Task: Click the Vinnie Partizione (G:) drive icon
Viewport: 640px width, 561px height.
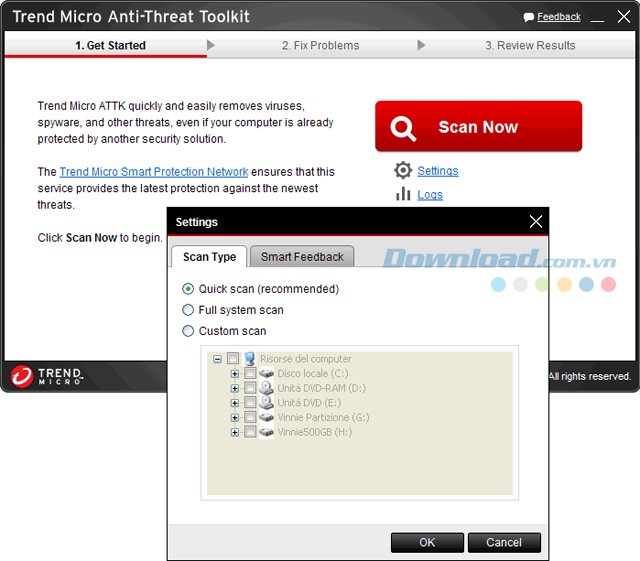Action: point(267,417)
